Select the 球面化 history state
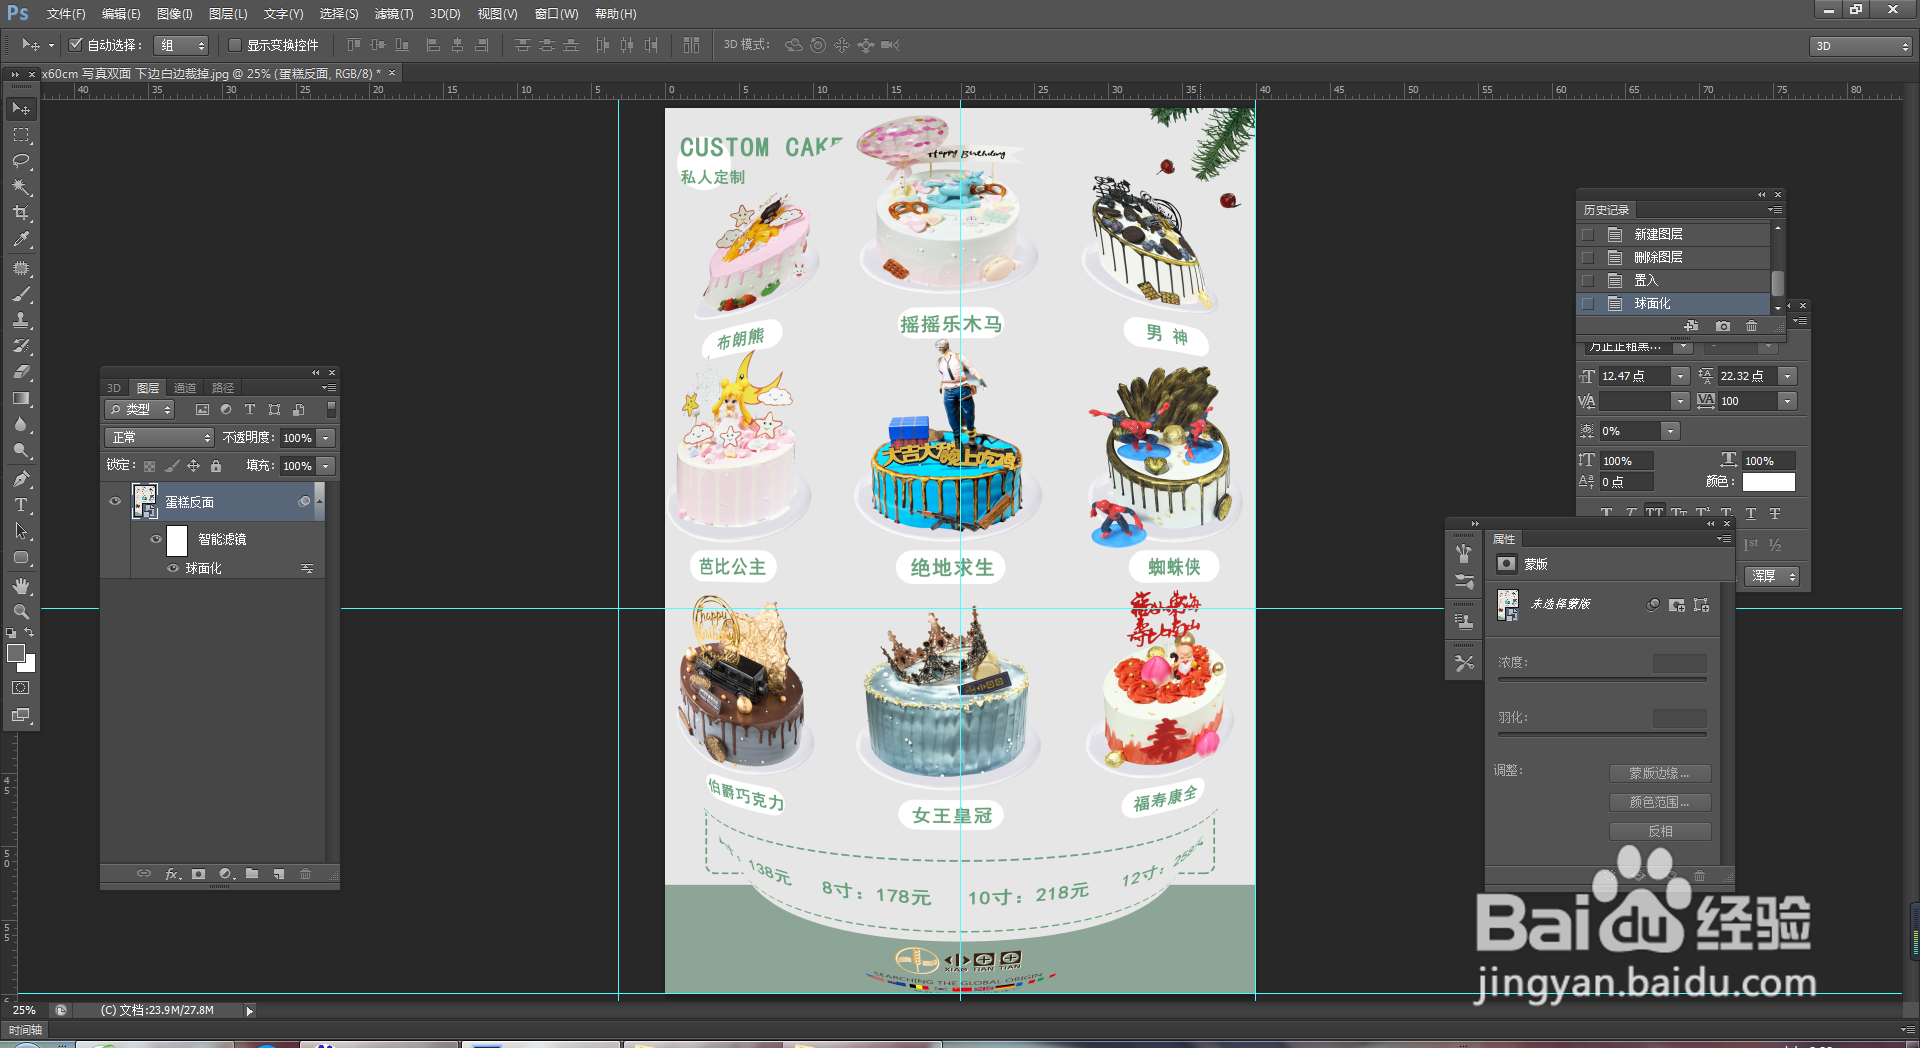The width and height of the screenshot is (1920, 1048). coord(1673,303)
